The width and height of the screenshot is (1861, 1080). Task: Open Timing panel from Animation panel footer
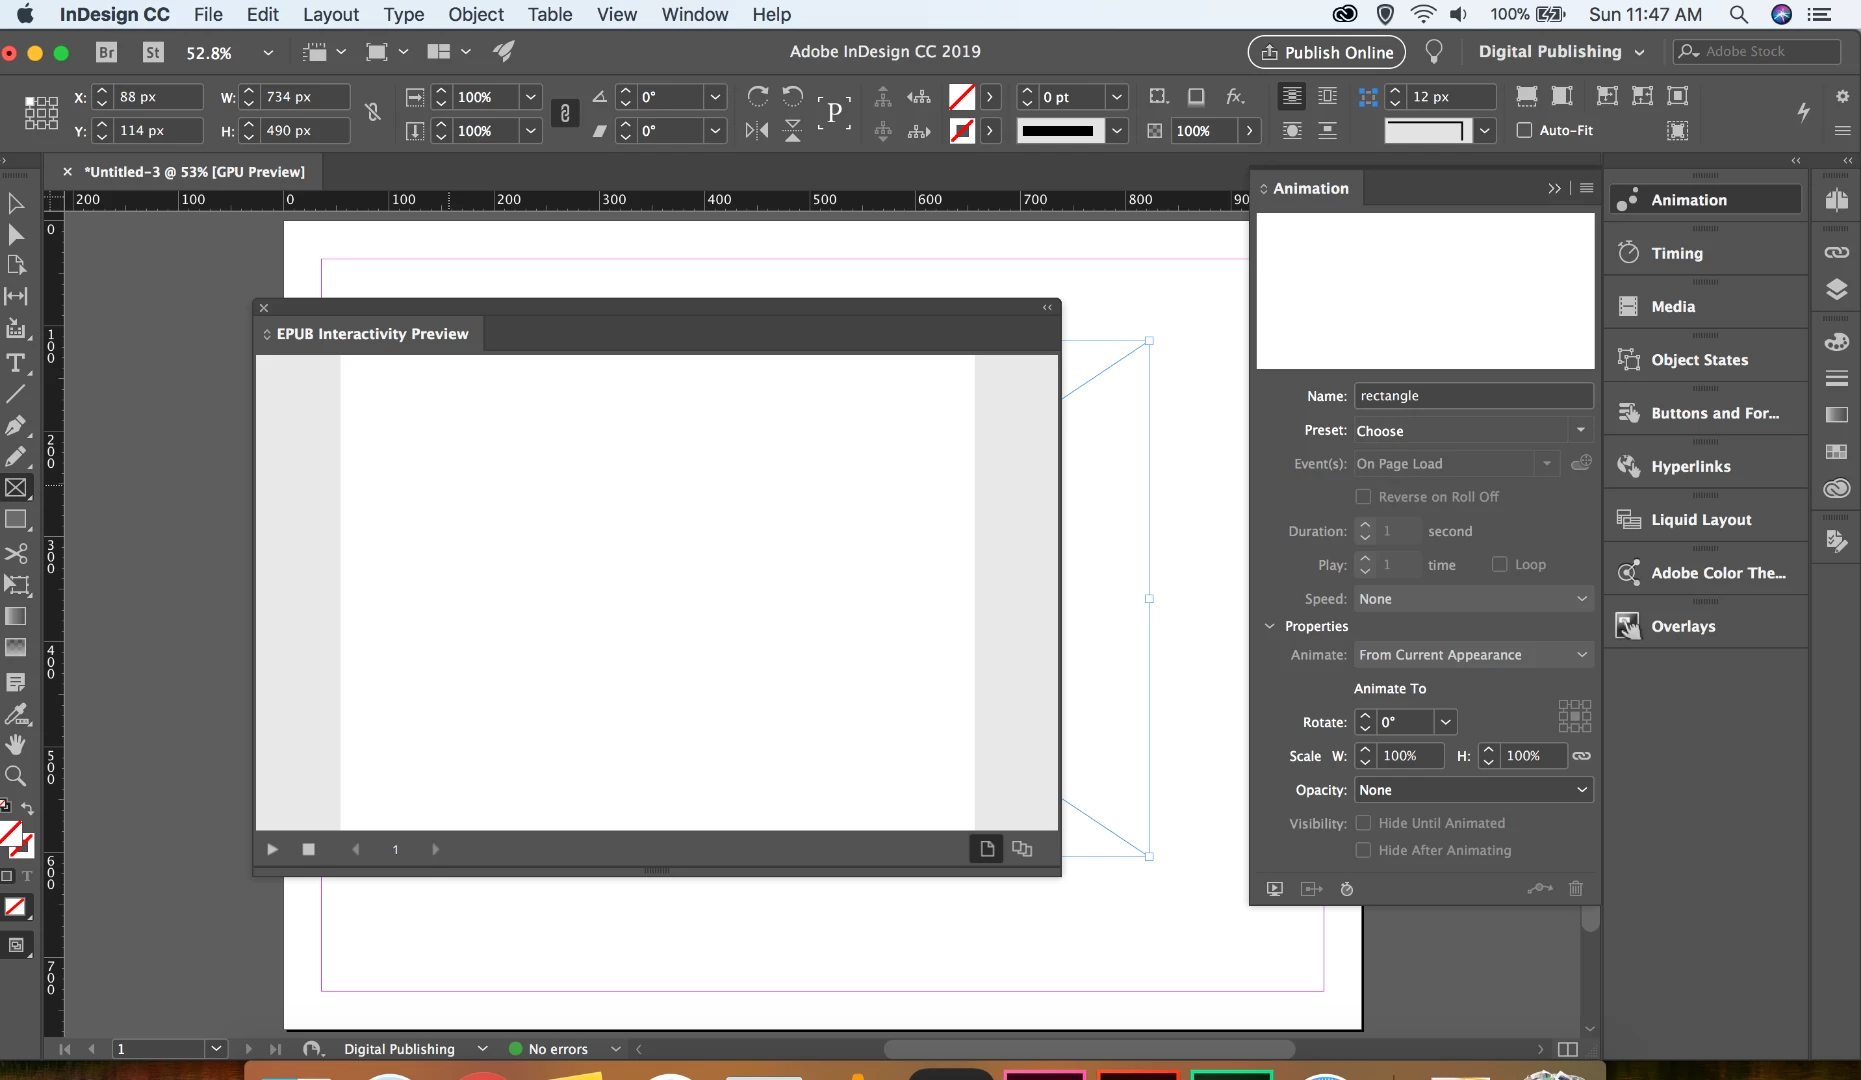(x=1347, y=889)
